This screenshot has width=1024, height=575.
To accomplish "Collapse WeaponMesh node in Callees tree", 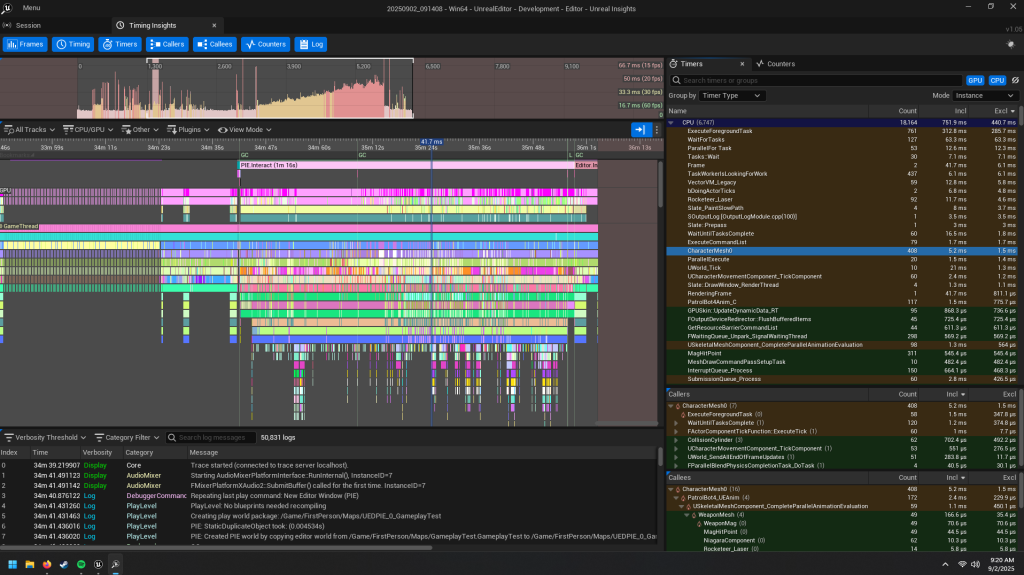I will 687,515.
